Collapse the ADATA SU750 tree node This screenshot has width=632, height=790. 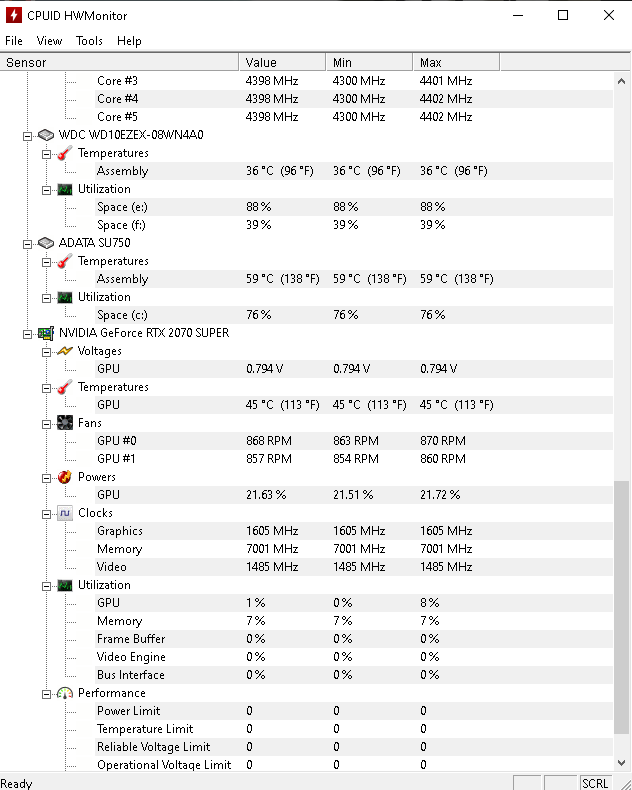click(x=28, y=243)
